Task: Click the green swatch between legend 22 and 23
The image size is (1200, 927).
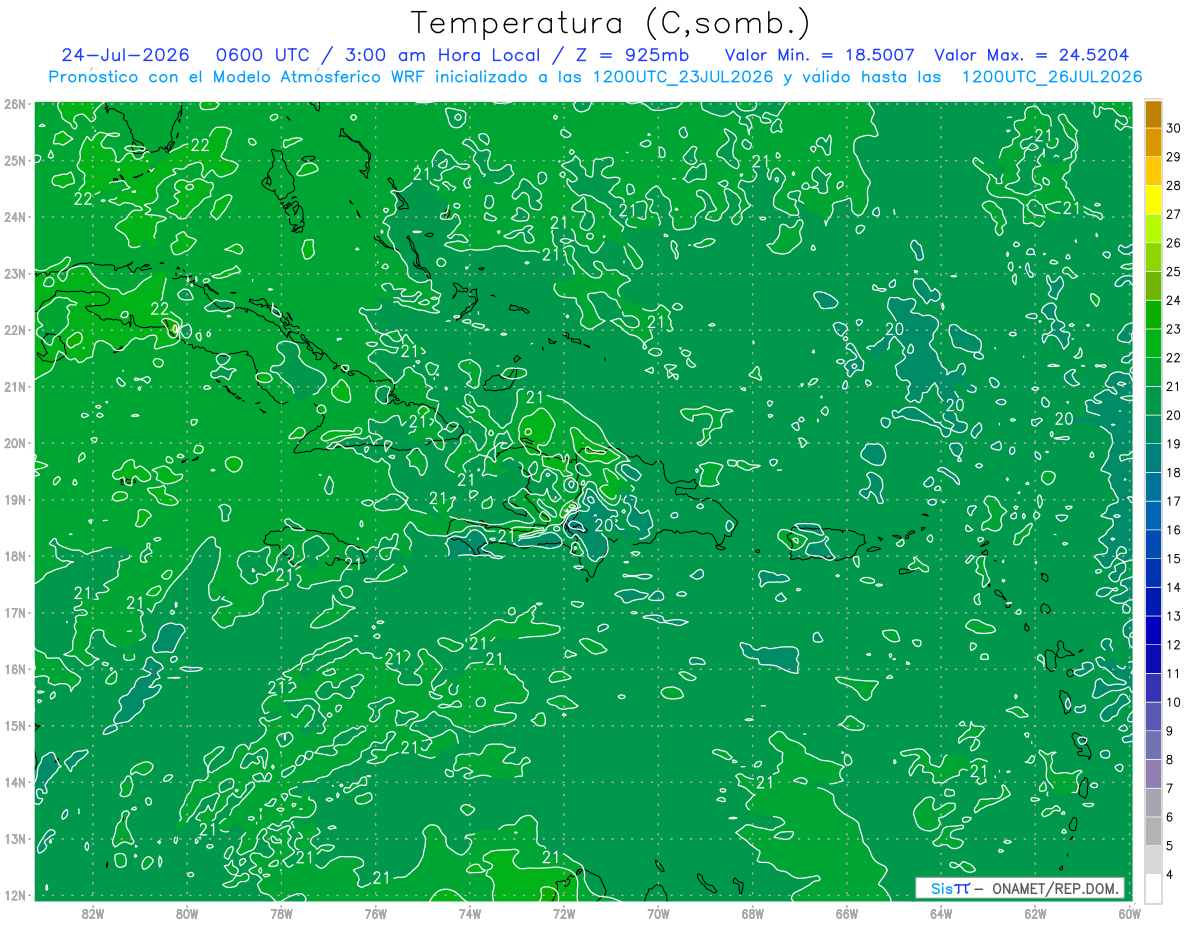Action: point(1153,343)
